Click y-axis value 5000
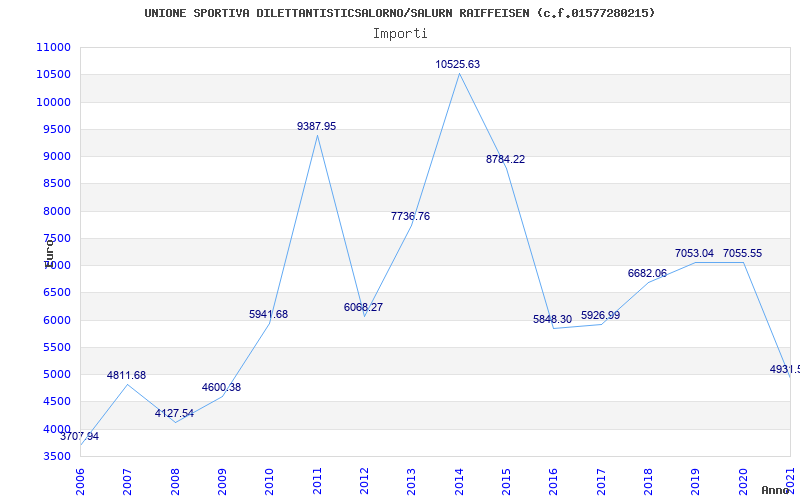800x500 pixels. coord(56,374)
